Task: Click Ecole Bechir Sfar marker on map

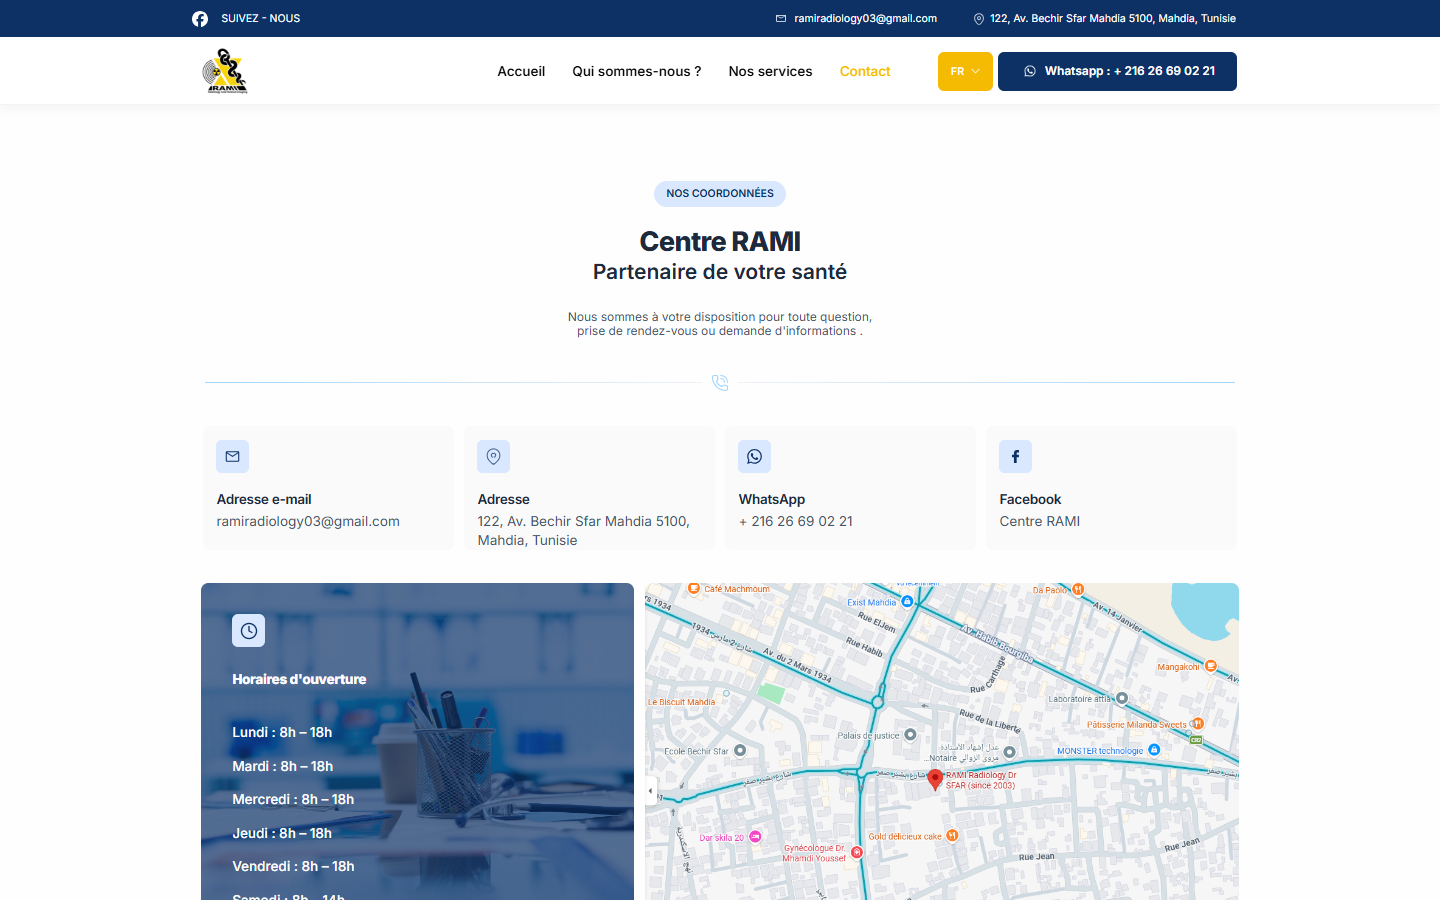Action: pyautogui.click(x=740, y=751)
